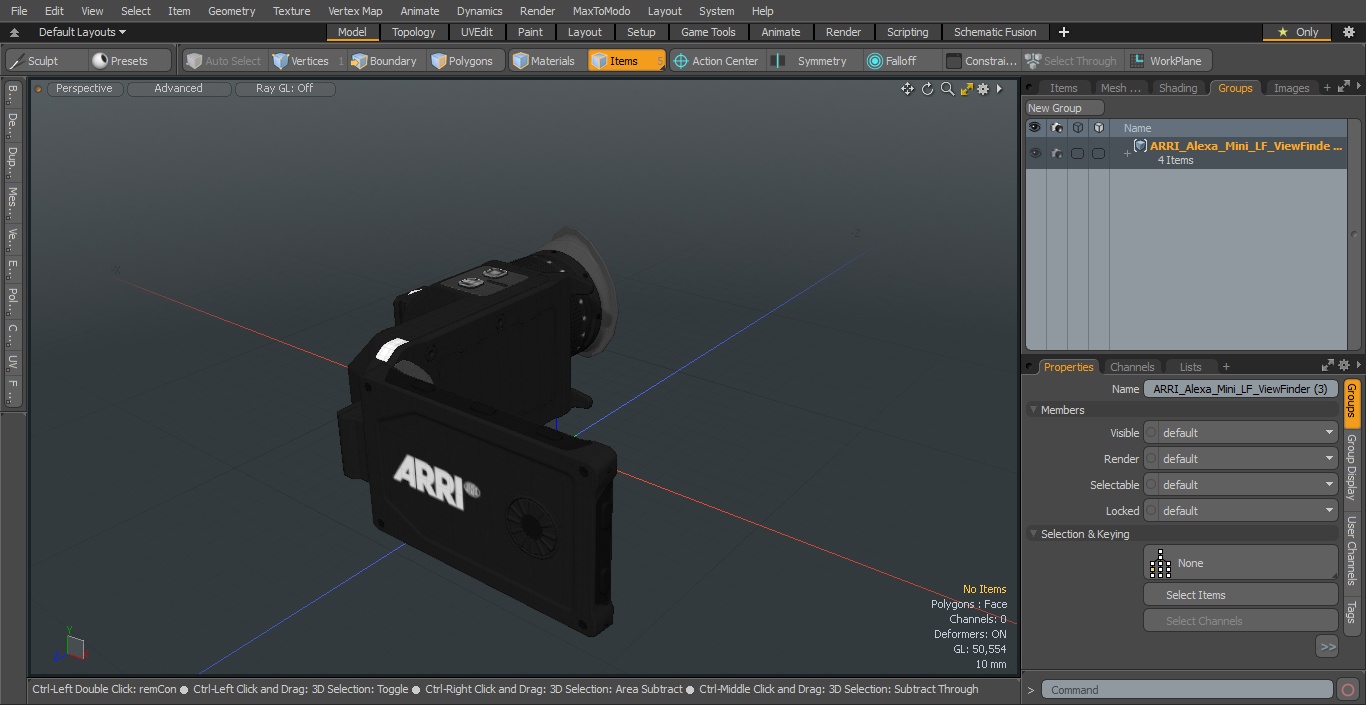This screenshot has height=705, width=1366.
Task: Open the Geometry menu
Action: [231, 11]
